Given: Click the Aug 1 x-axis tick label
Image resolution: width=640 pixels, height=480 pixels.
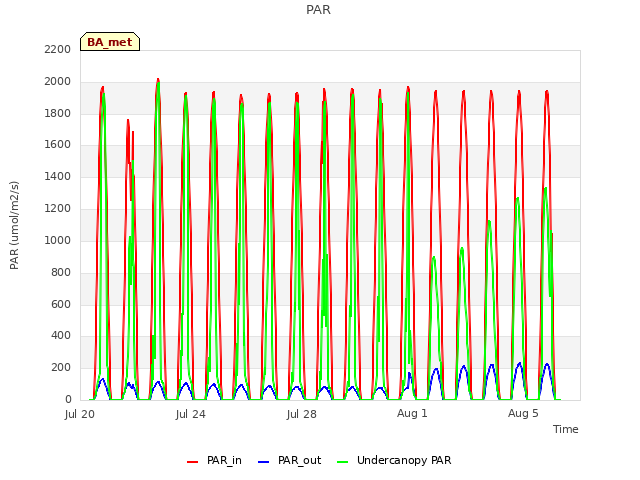Looking at the screenshot, I should coord(412,413).
